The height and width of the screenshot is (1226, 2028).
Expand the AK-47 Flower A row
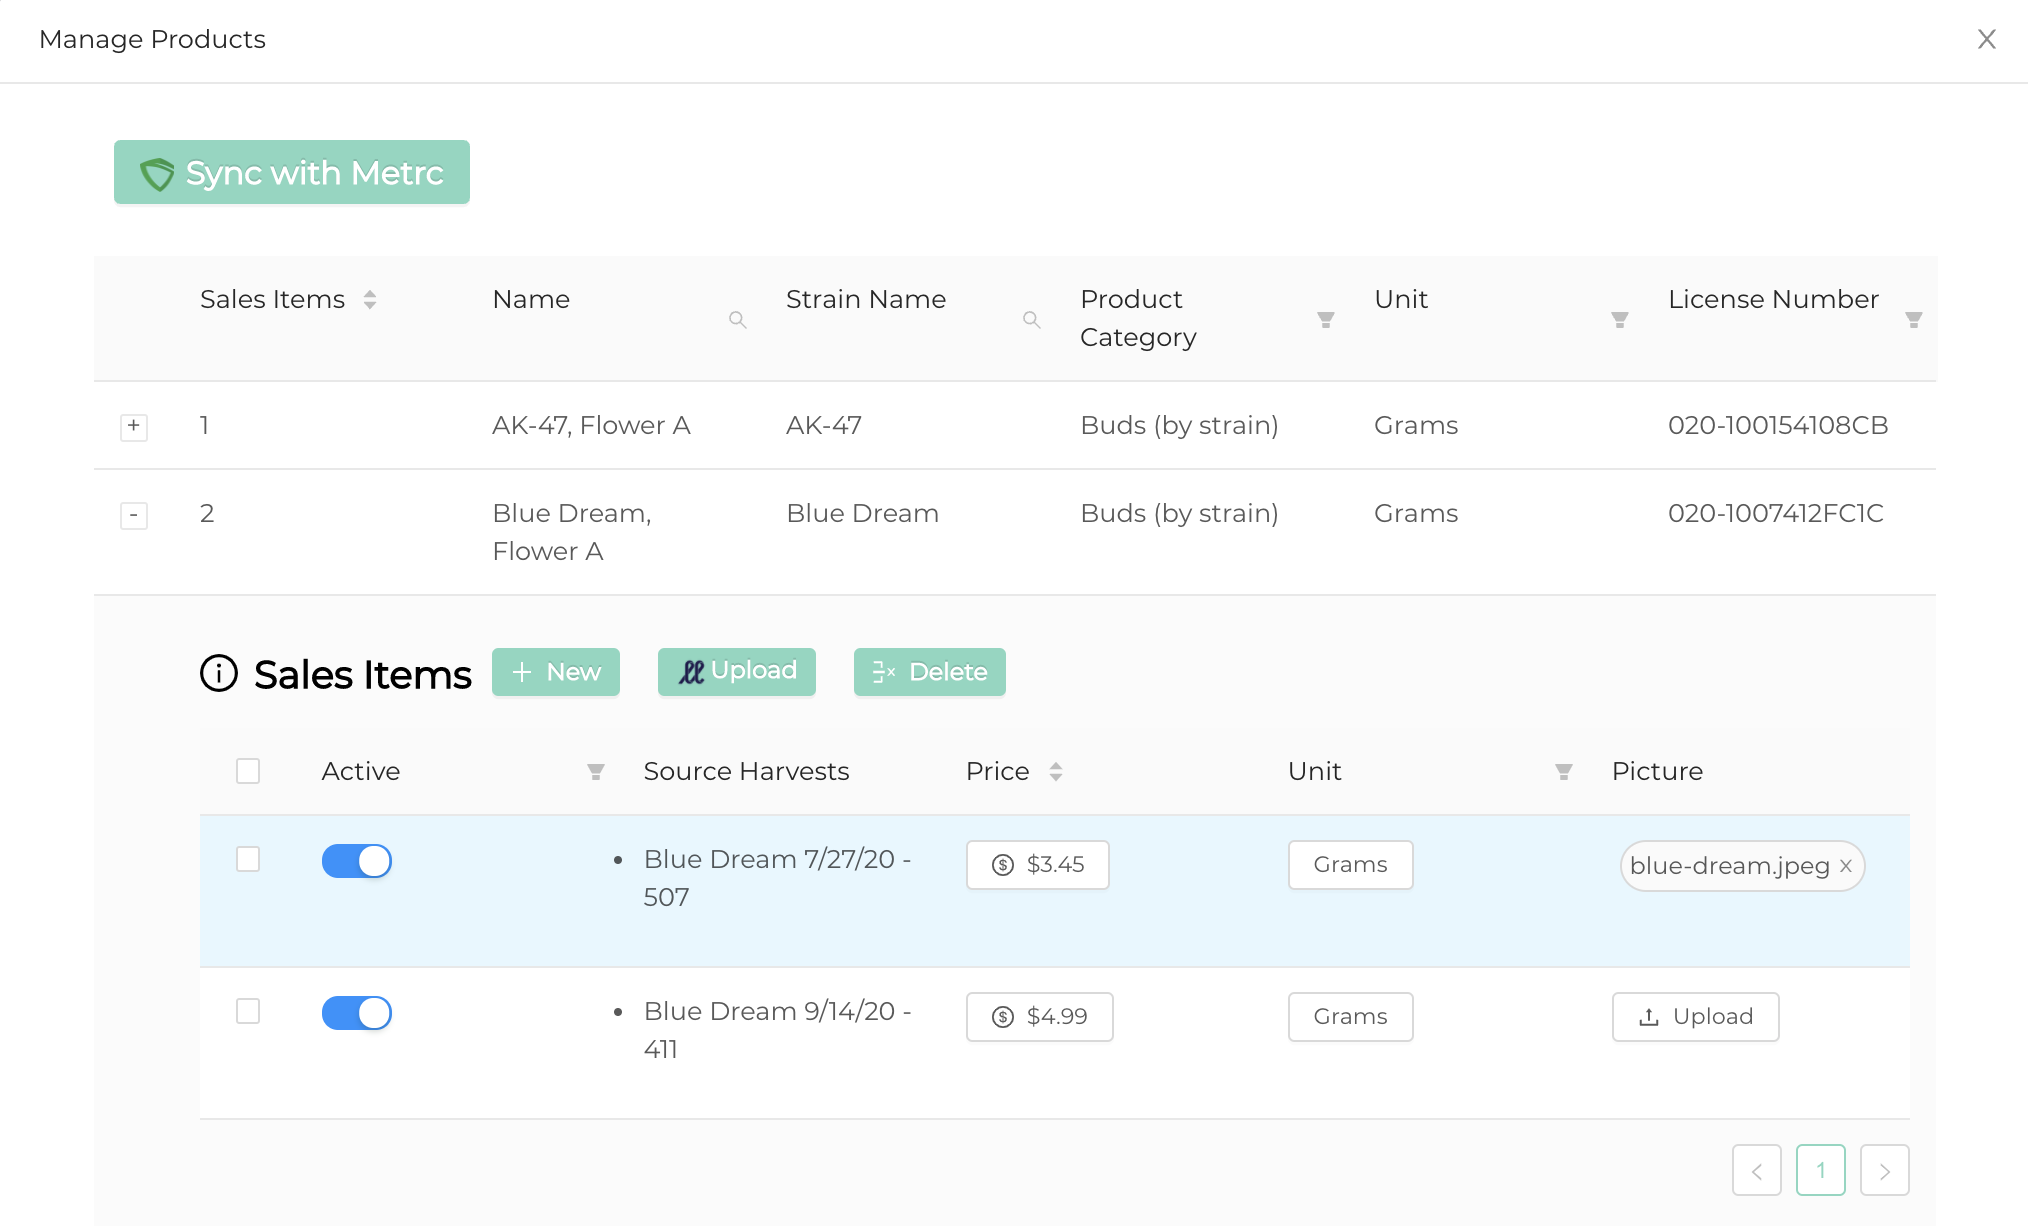click(x=133, y=426)
